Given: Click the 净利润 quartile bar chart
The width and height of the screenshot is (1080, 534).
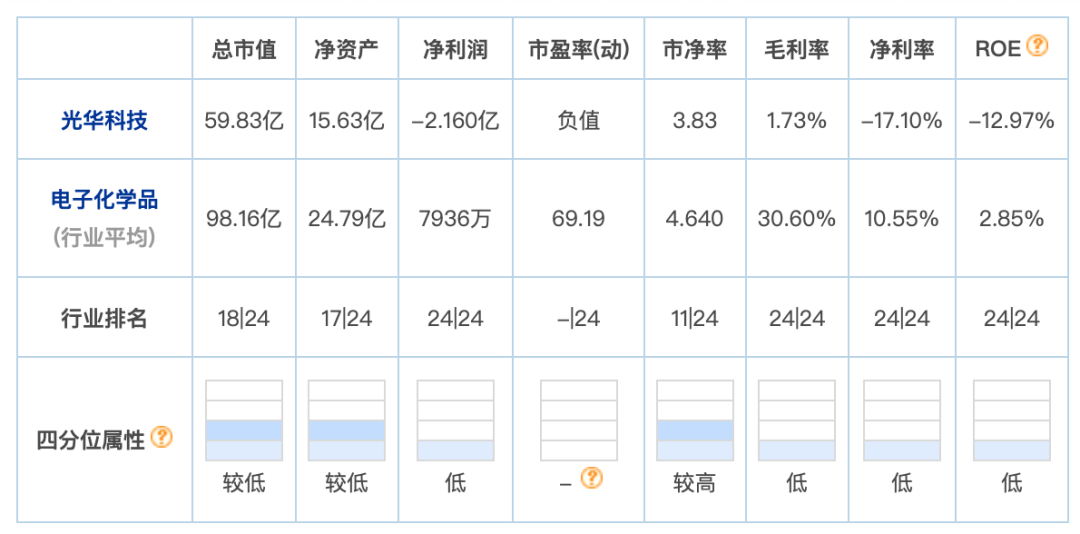Looking at the screenshot, I should pyautogui.click(x=455, y=420).
